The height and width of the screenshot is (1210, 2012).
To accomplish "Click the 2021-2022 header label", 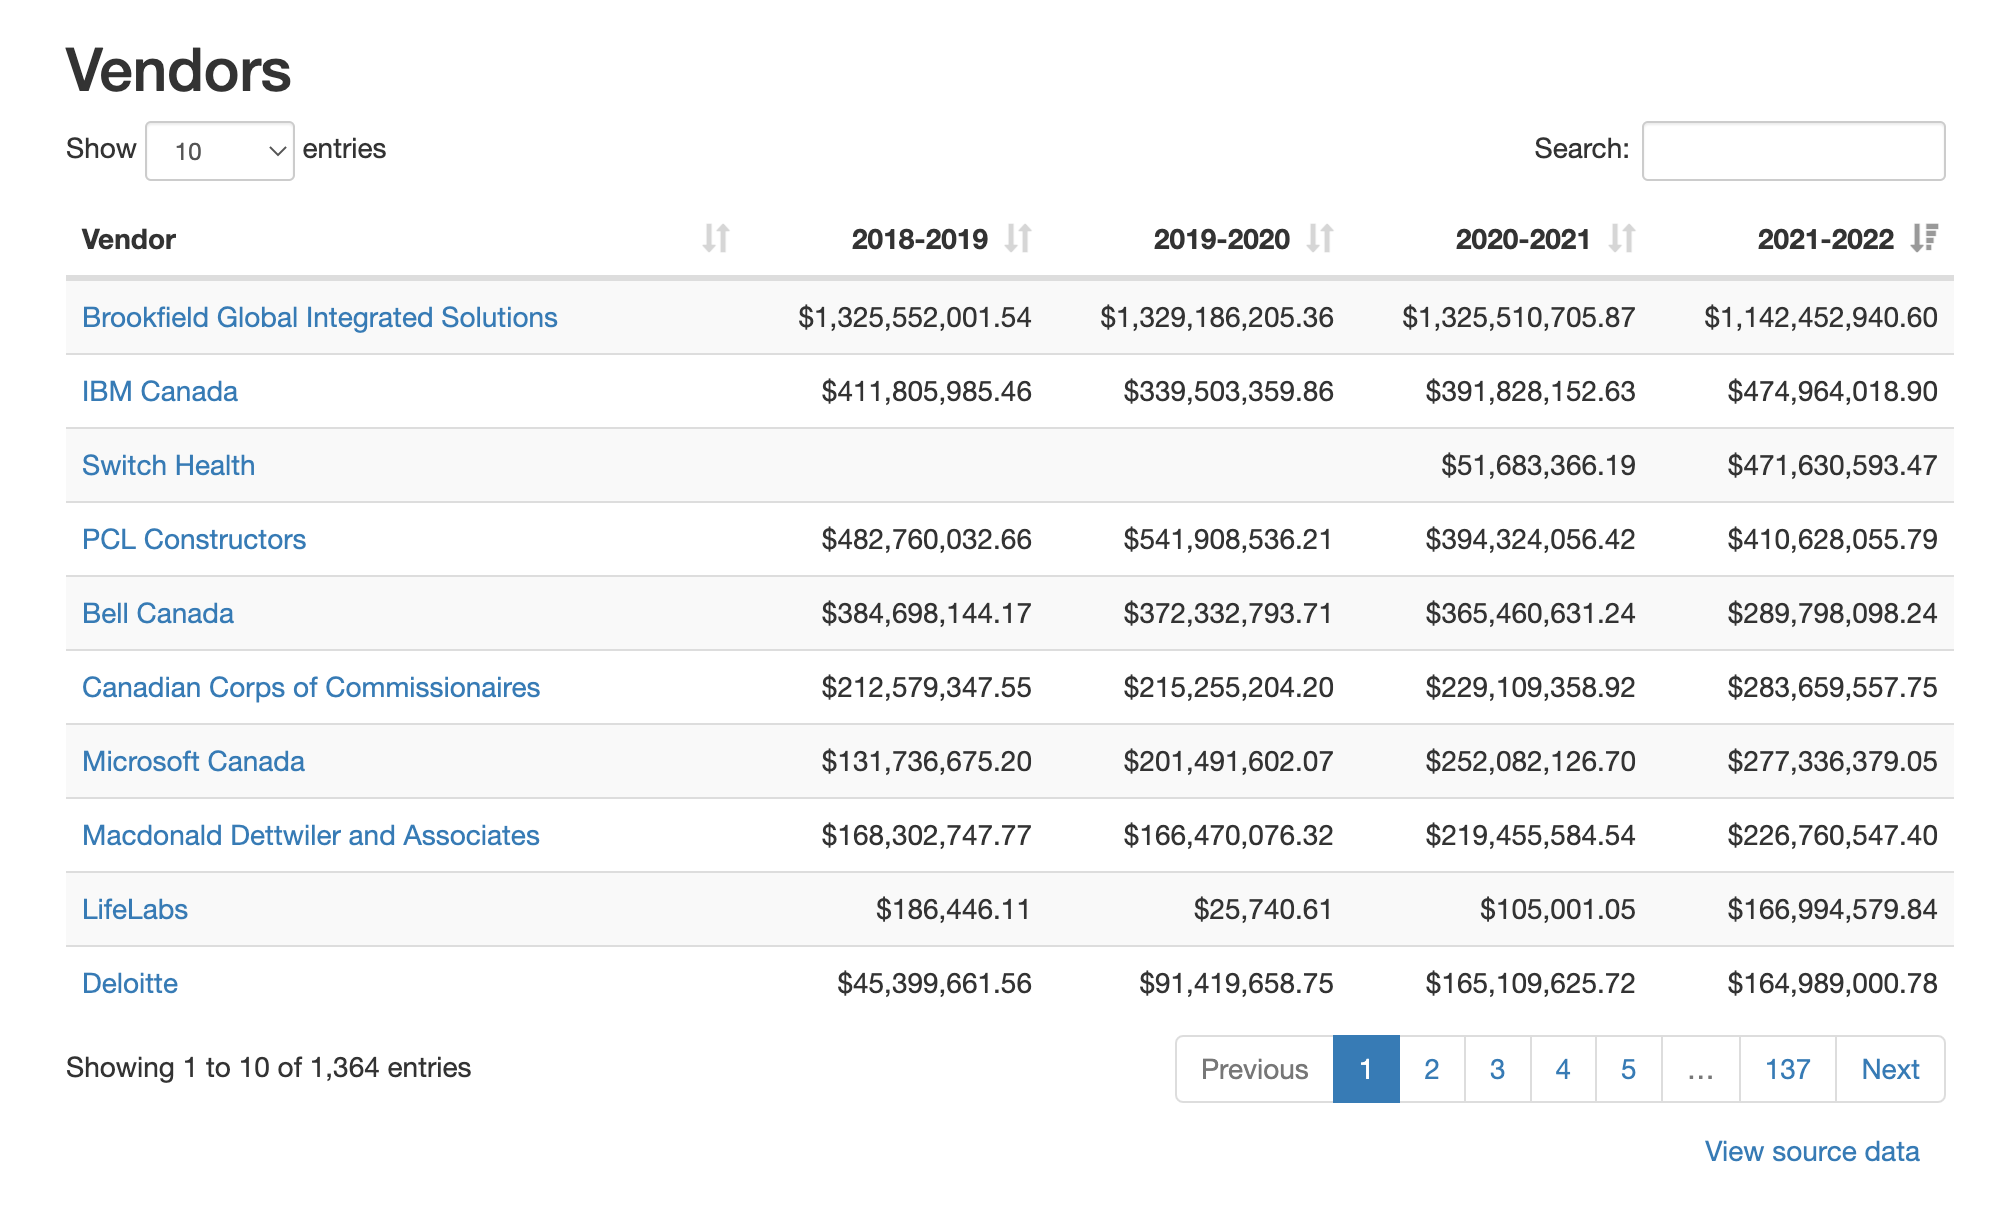I will (x=1826, y=239).
